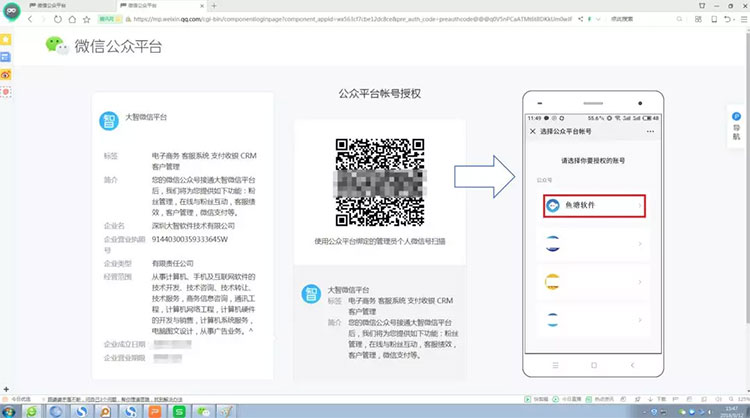
Task: Open the yellow star favorites sidebar icon
Action: (x=6, y=40)
